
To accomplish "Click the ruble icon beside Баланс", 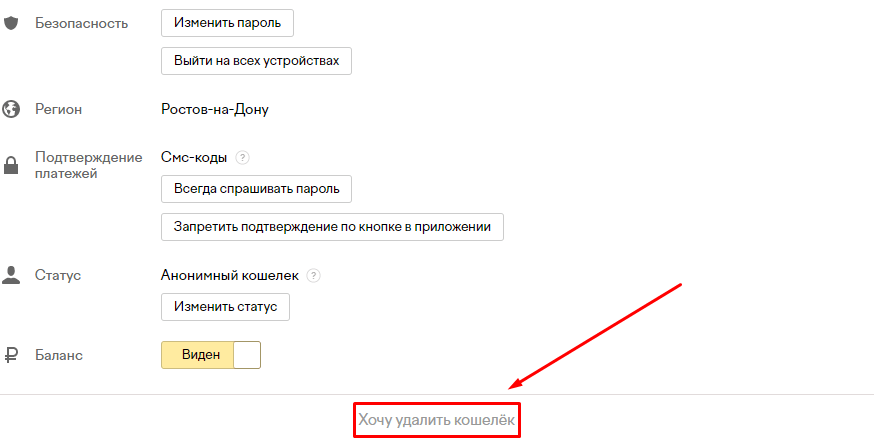I will 12,355.
